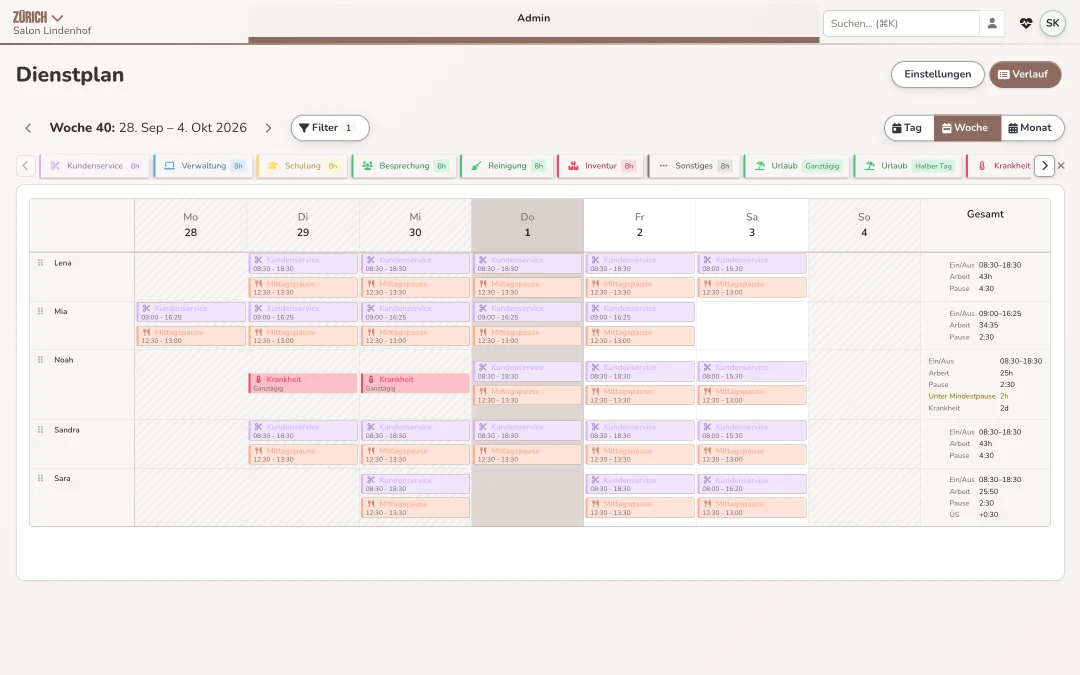Image resolution: width=1080 pixels, height=675 pixels.
Task: Click the drag handle for Lena's row
Action: click(40, 263)
